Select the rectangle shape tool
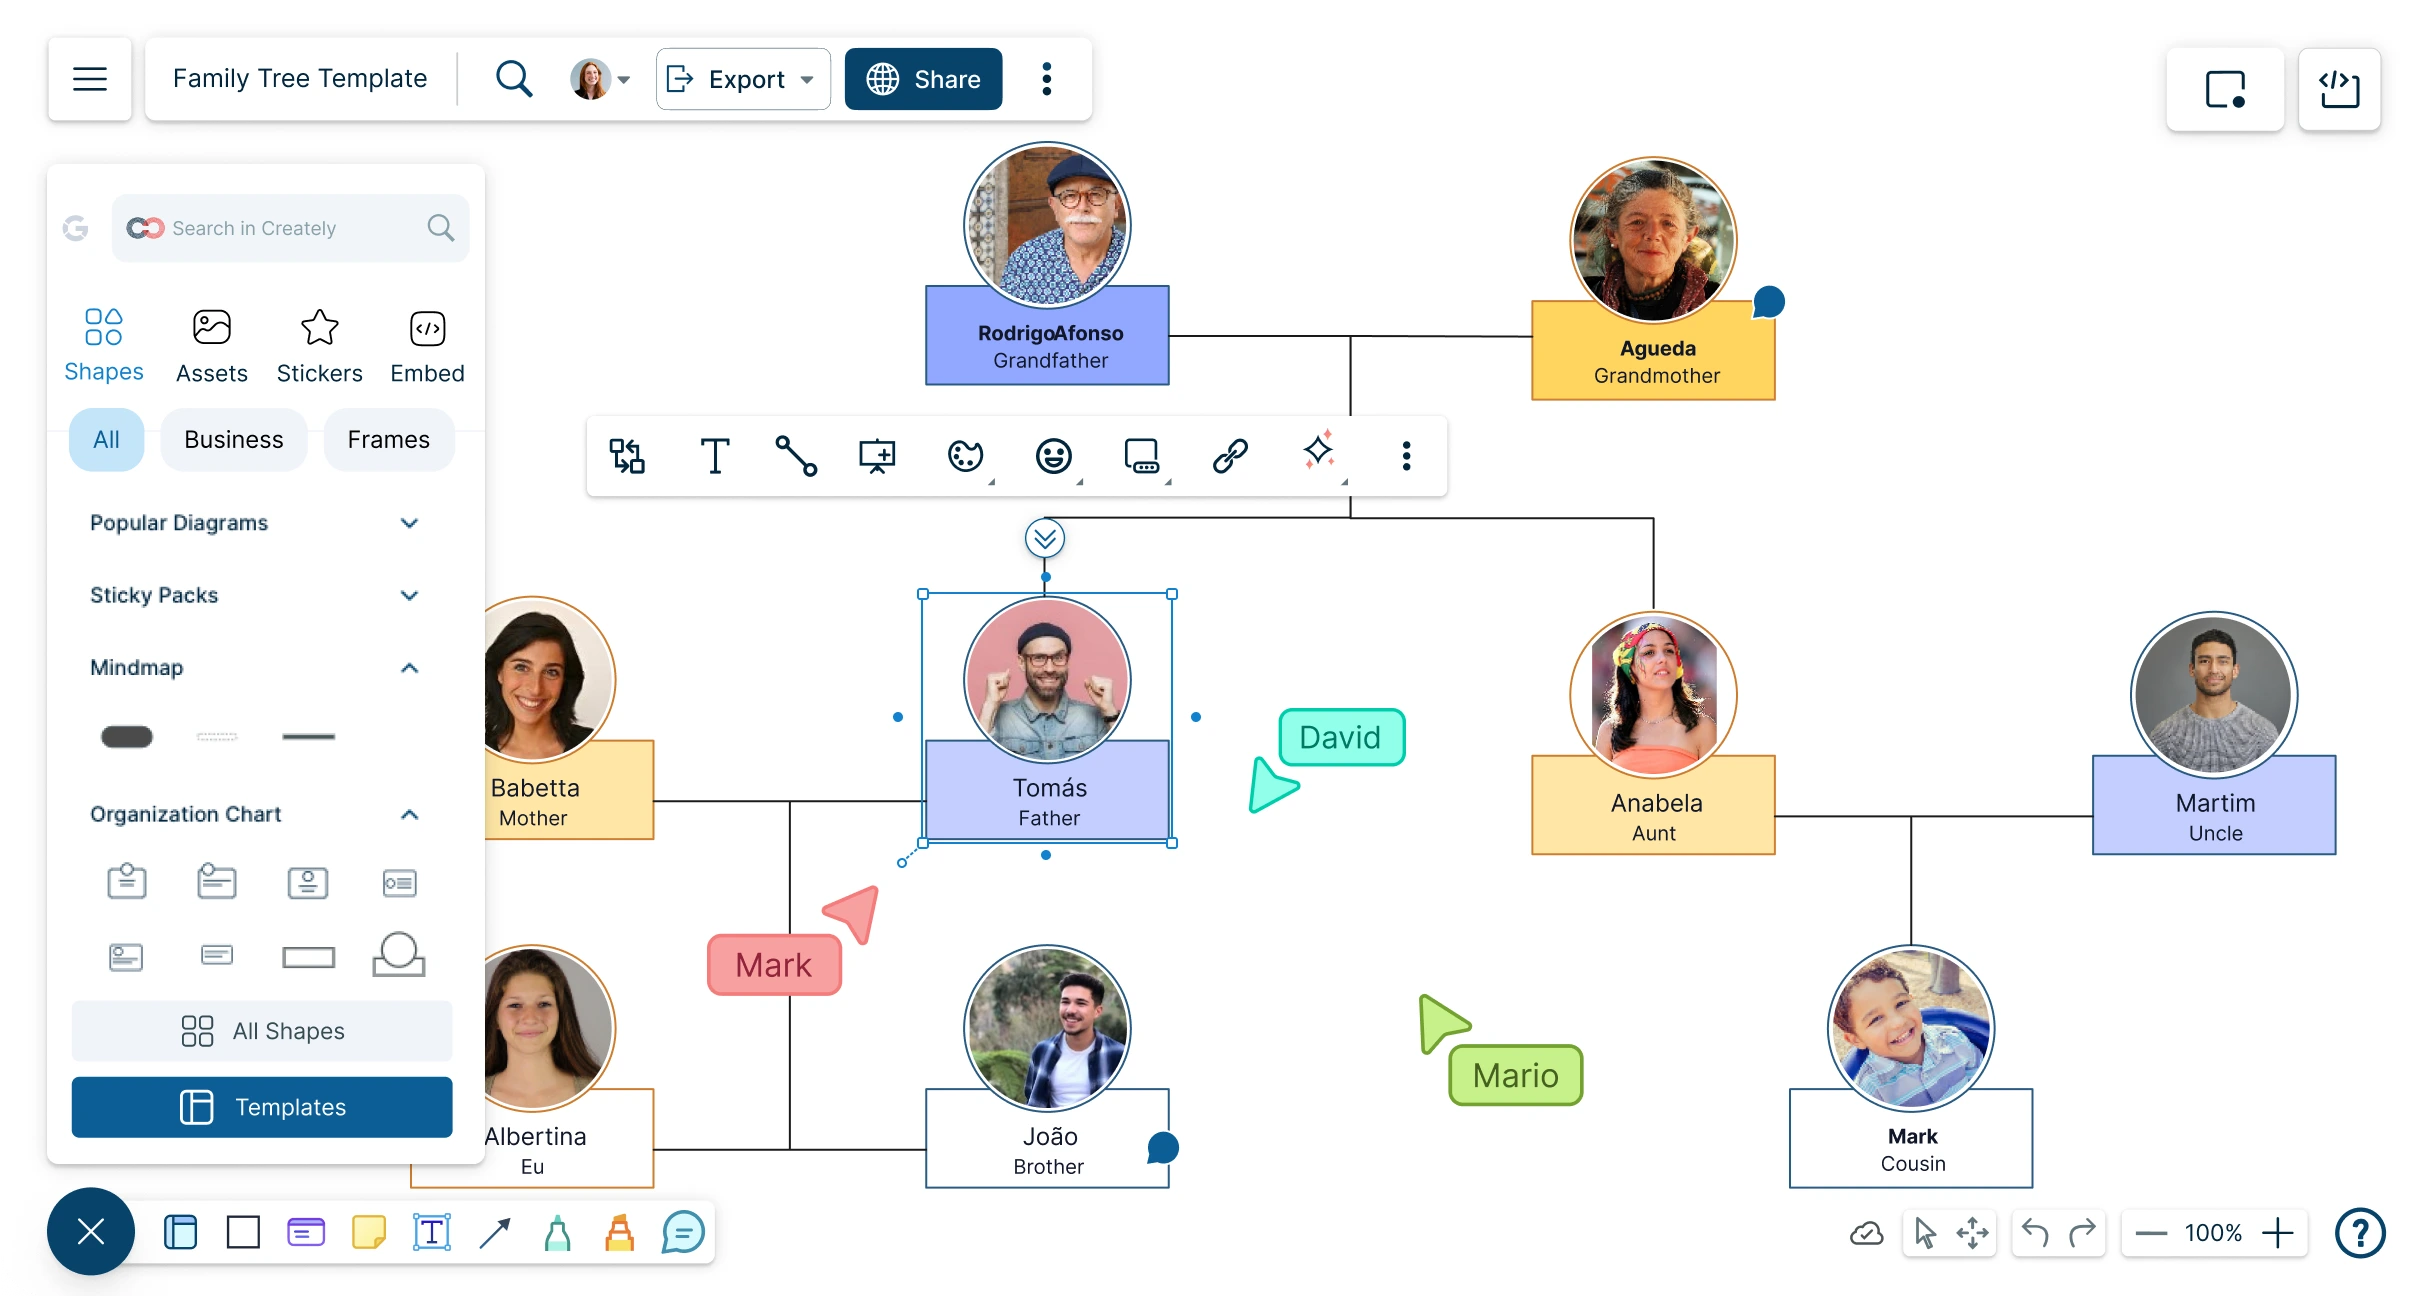 coord(243,1232)
